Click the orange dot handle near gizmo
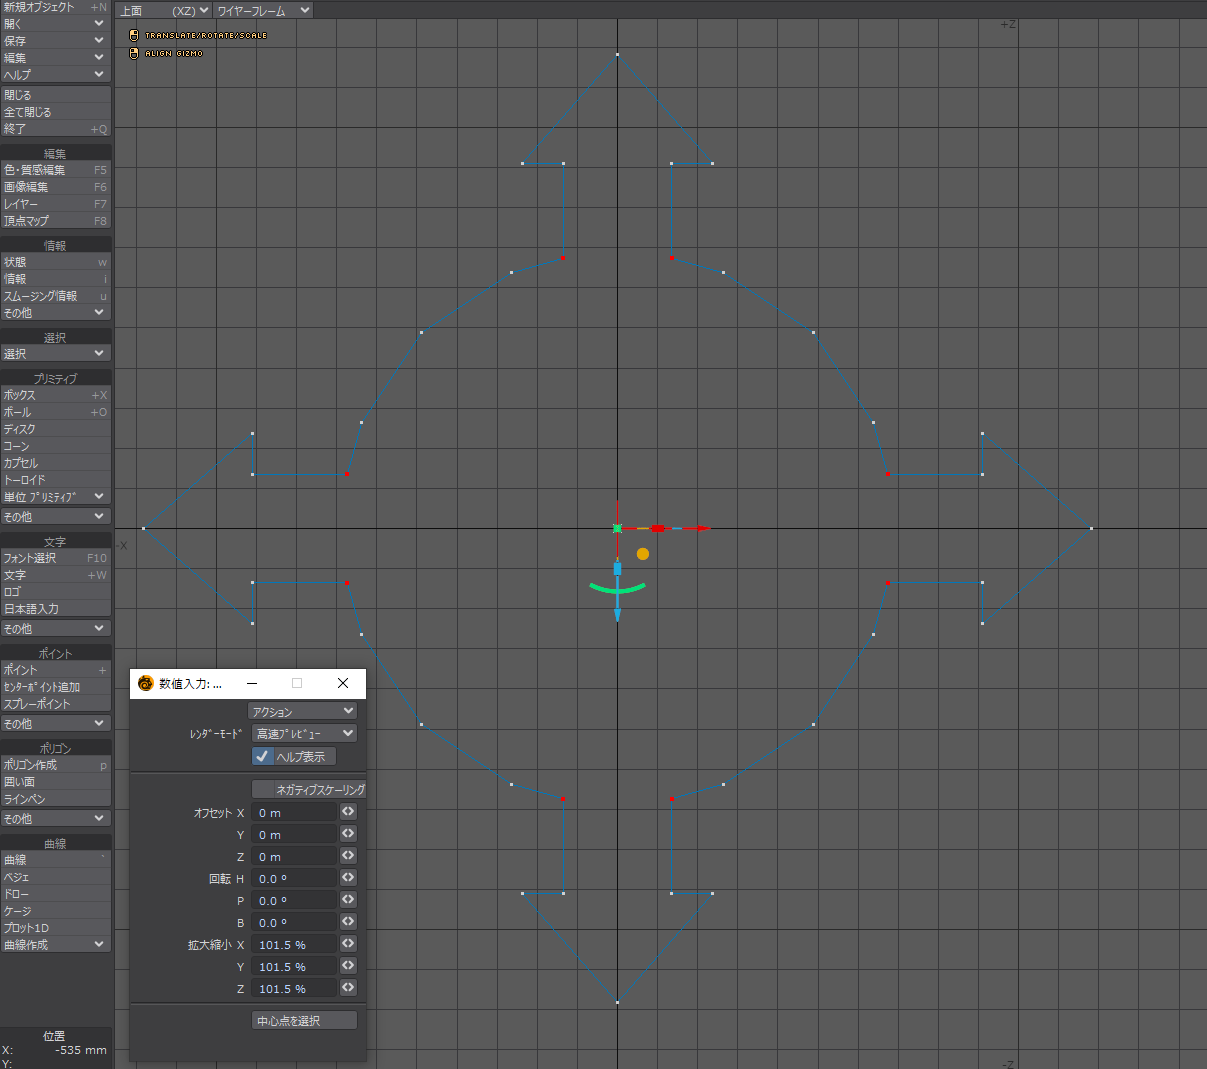 (643, 553)
